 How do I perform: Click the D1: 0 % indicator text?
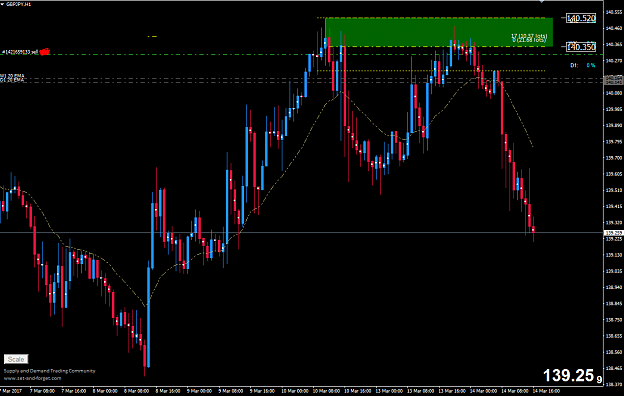pos(583,65)
